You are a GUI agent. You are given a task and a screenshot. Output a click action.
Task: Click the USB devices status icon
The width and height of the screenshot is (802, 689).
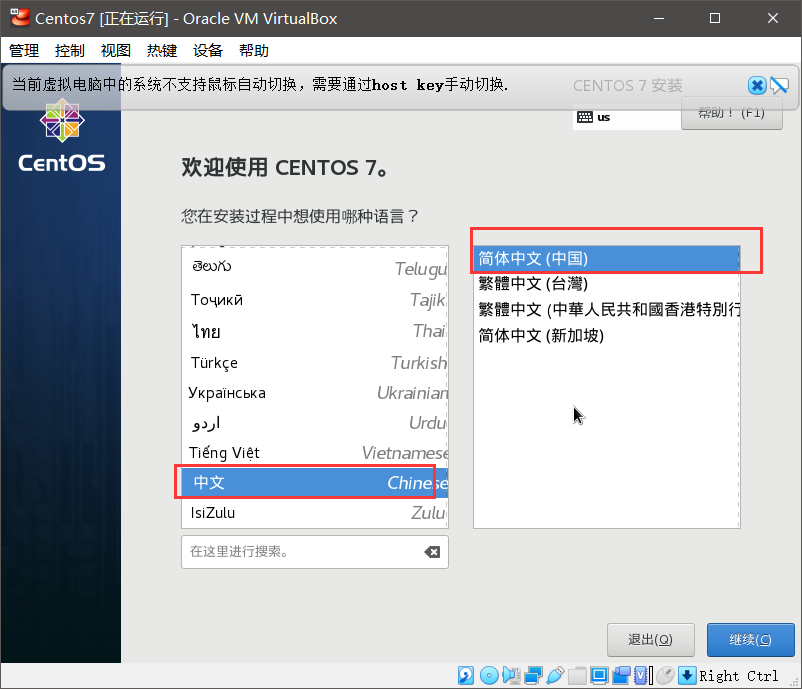pos(555,675)
